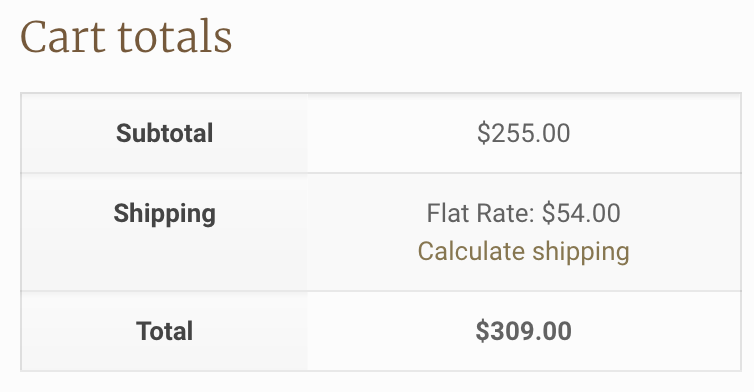754x392 pixels.
Task: Select the Subtotal row label
Action: tap(164, 133)
